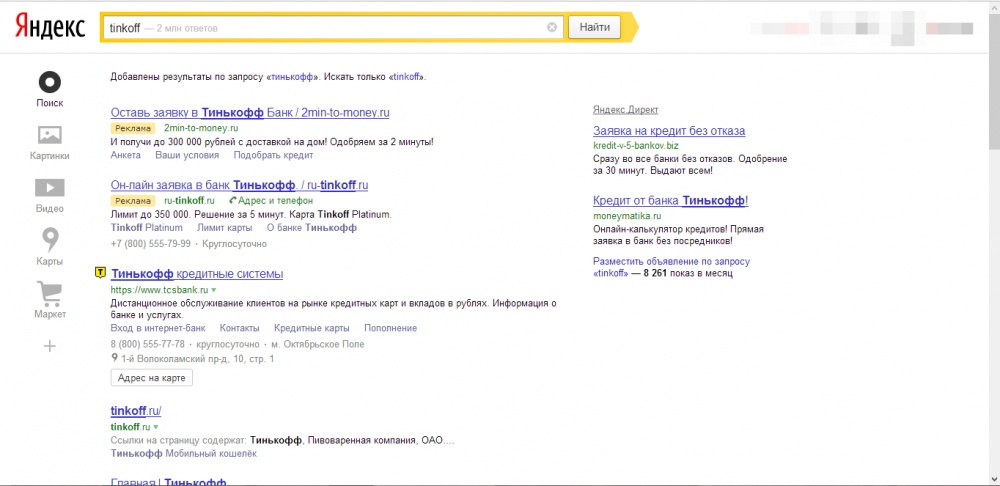This screenshot has width=1000, height=486.
Task: Open Оставь заявку в Тинькофф Банк ad
Action: point(250,113)
